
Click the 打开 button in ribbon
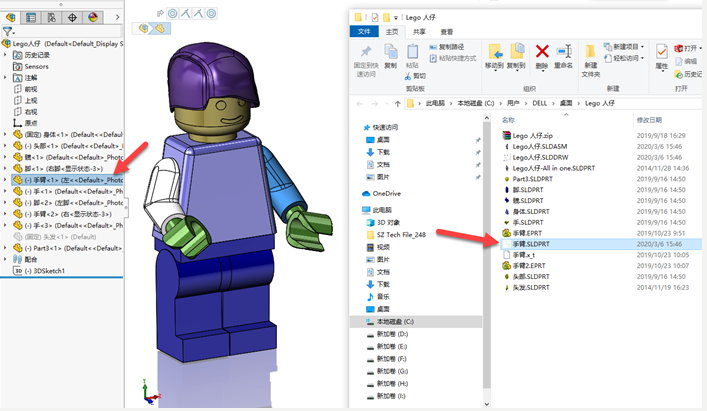(688, 48)
